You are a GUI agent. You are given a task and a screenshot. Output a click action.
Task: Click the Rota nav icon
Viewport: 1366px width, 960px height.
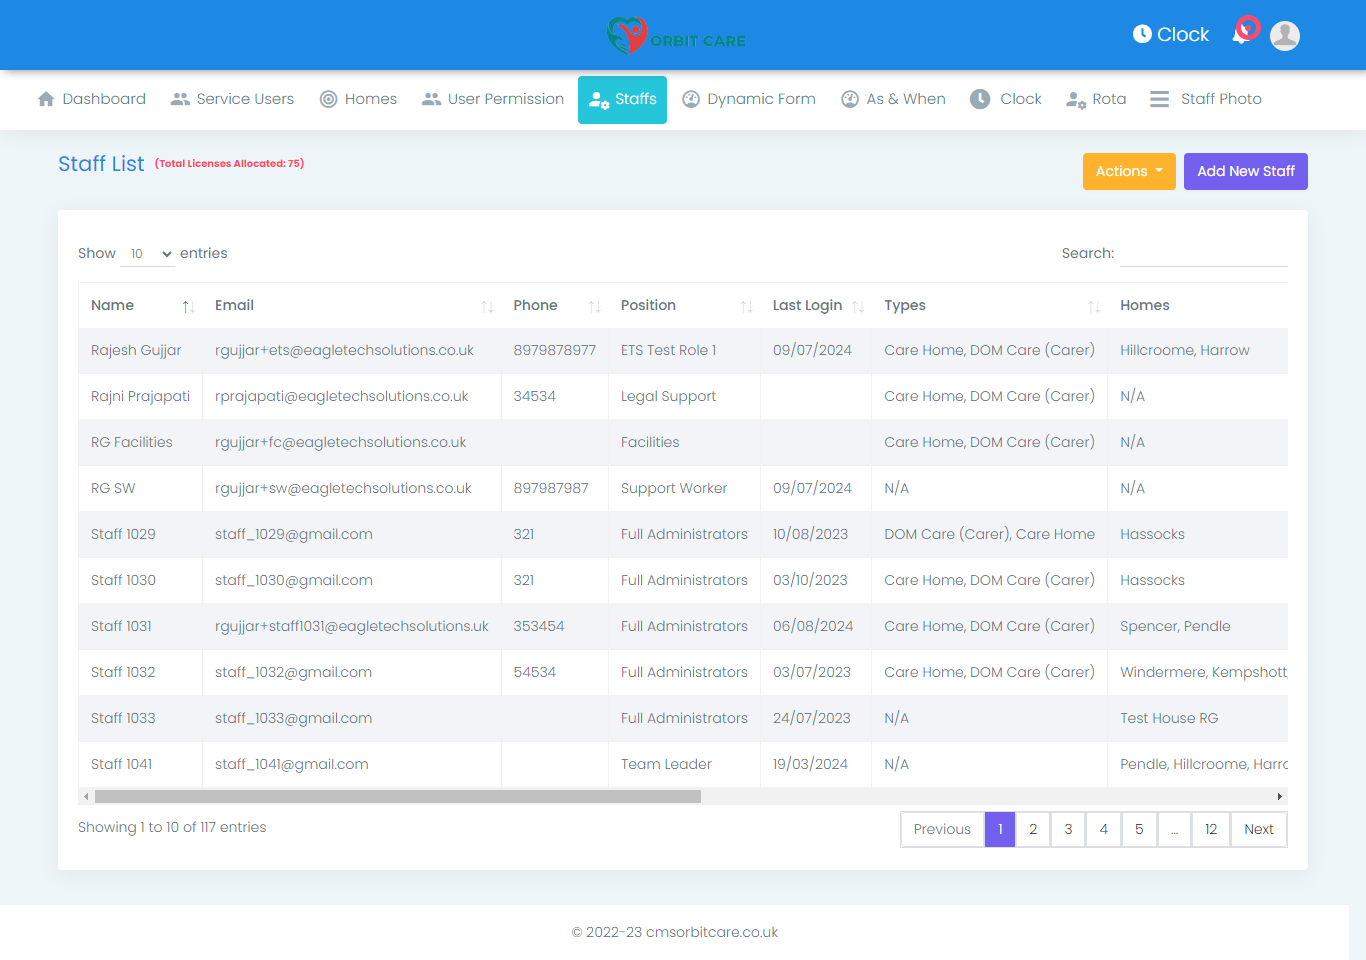point(1076,99)
